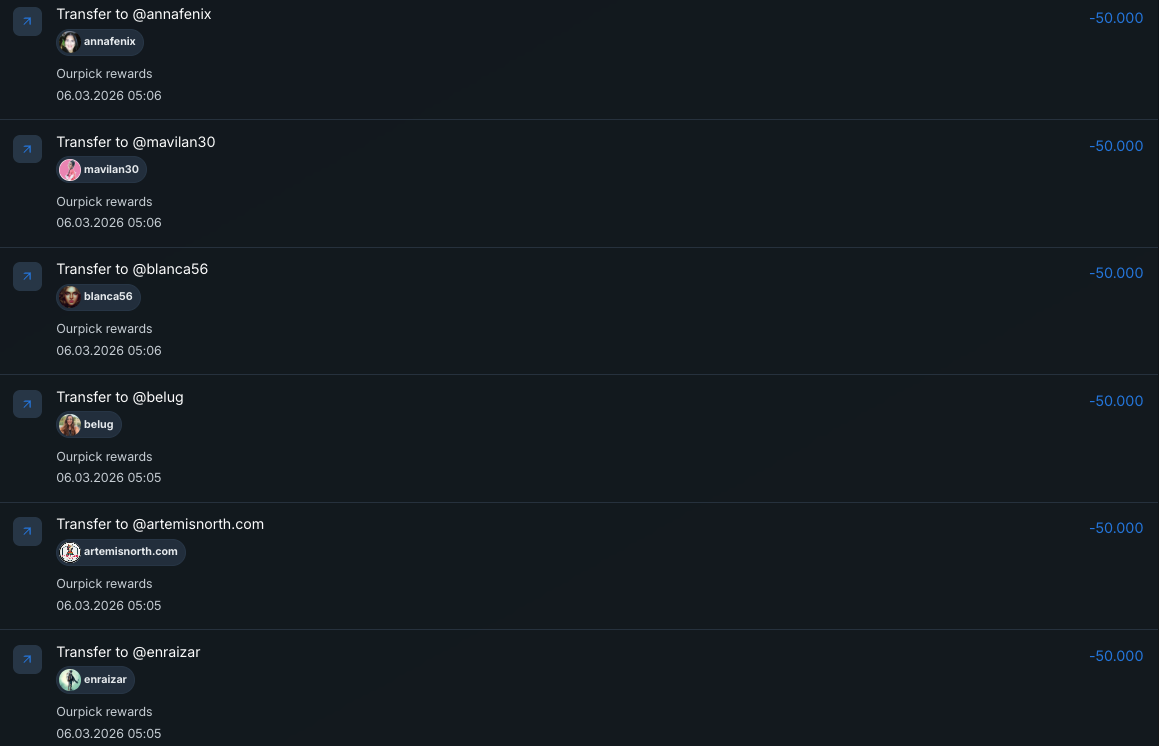This screenshot has width=1159, height=746.
Task: Click the transfer arrow icon beside artemisnorth.com transfer
Action: click(27, 531)
